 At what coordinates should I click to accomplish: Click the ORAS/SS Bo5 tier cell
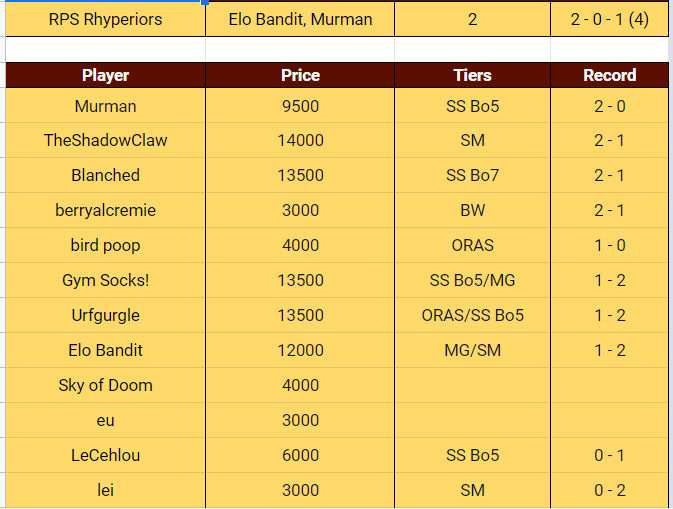[x=472, y=315]
